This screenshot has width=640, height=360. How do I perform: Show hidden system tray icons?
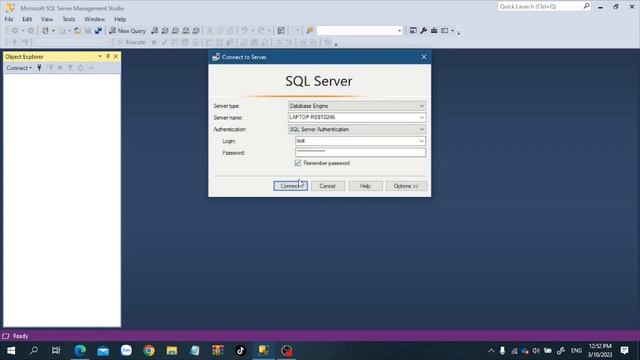(x=491, y=351)
